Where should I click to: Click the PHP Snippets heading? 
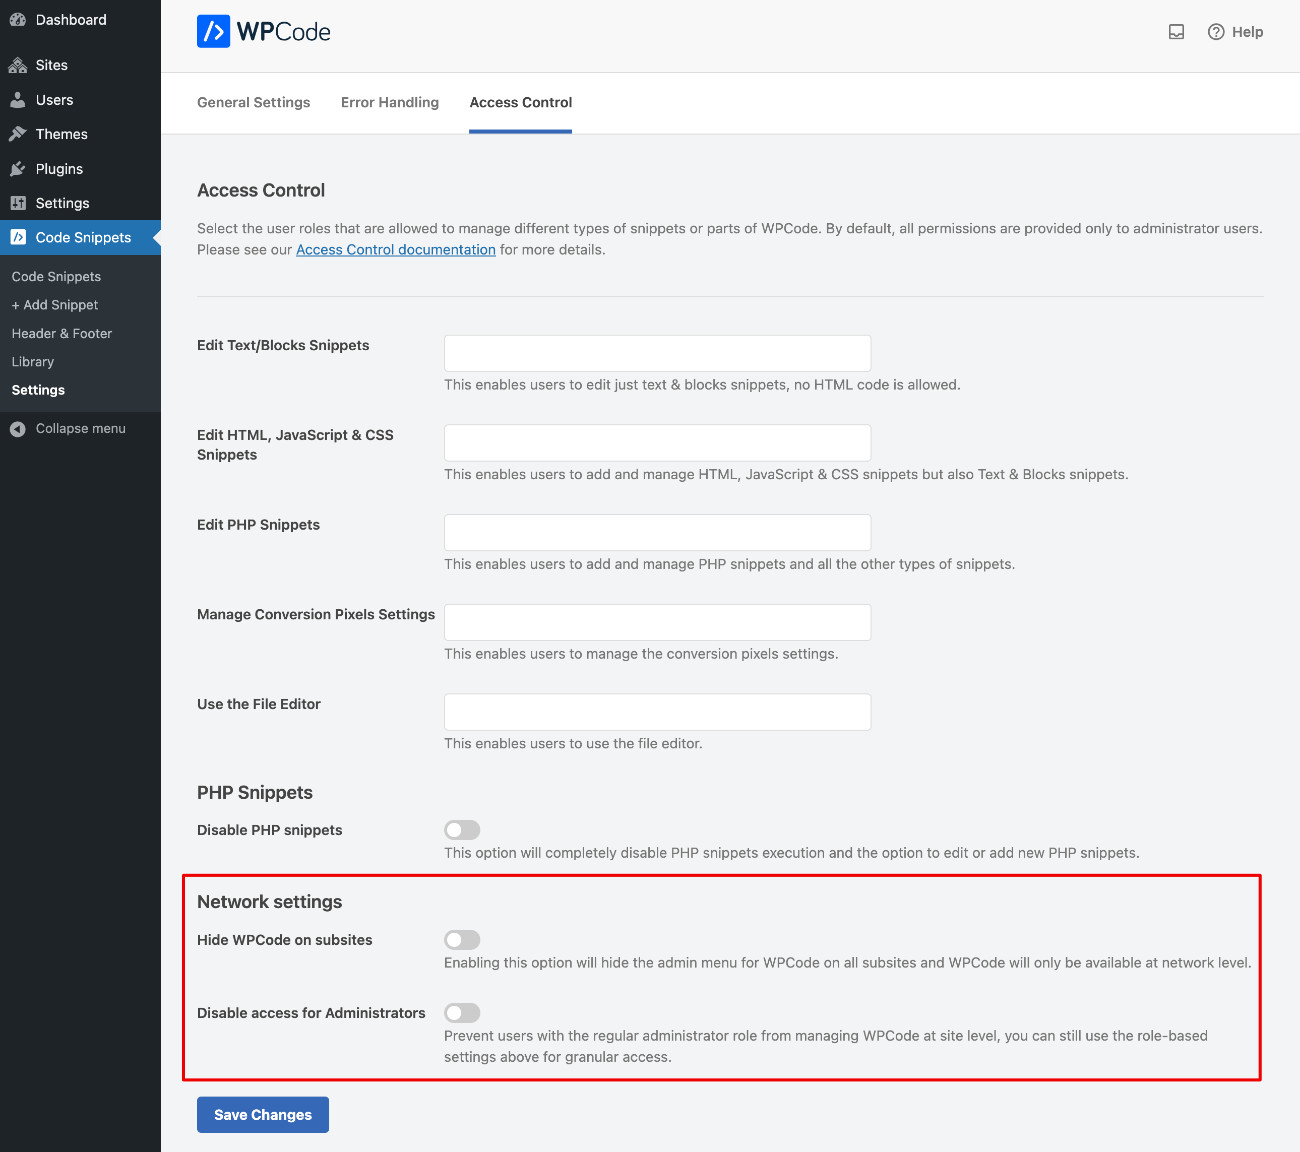pos(255,793)
